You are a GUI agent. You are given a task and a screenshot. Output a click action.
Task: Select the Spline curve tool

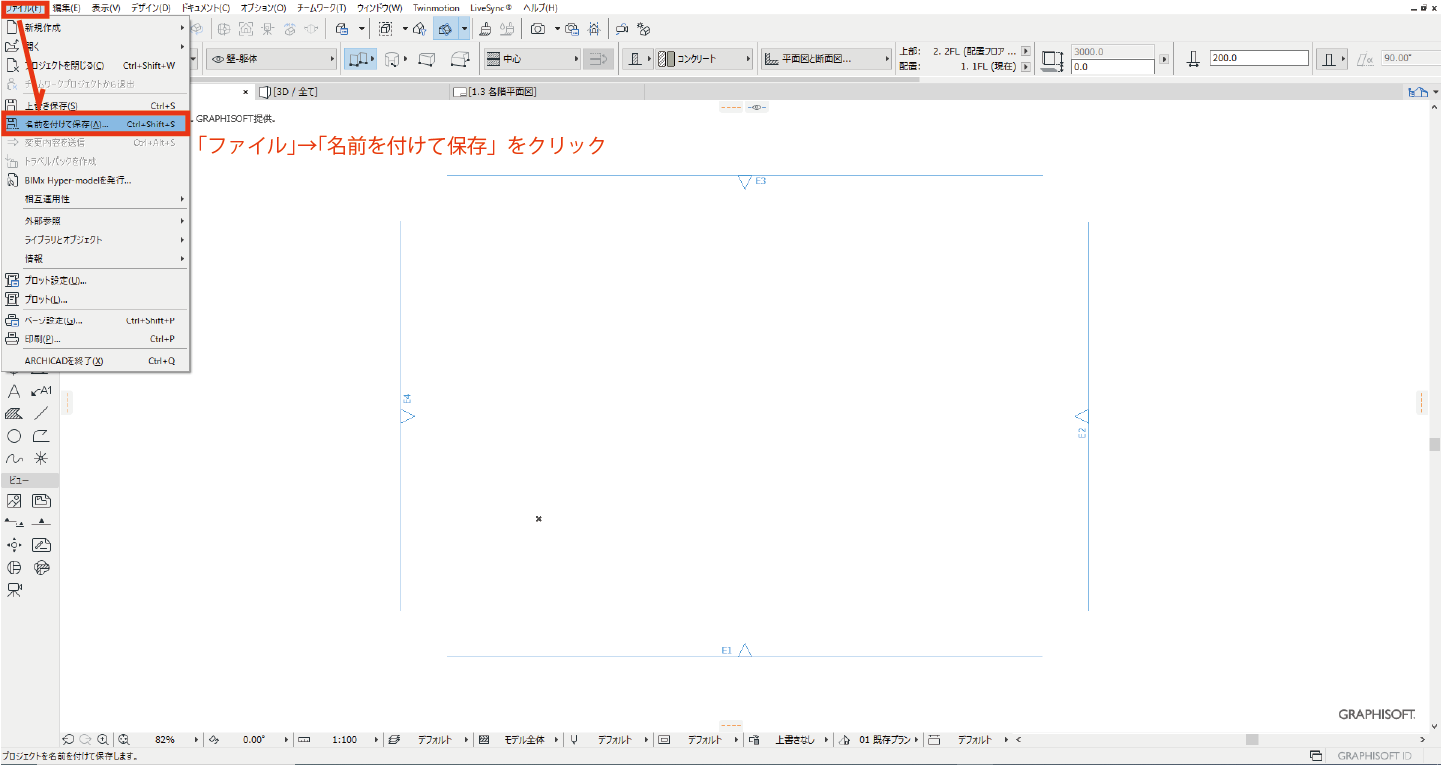pyautogui.click(x=14, y=458)
